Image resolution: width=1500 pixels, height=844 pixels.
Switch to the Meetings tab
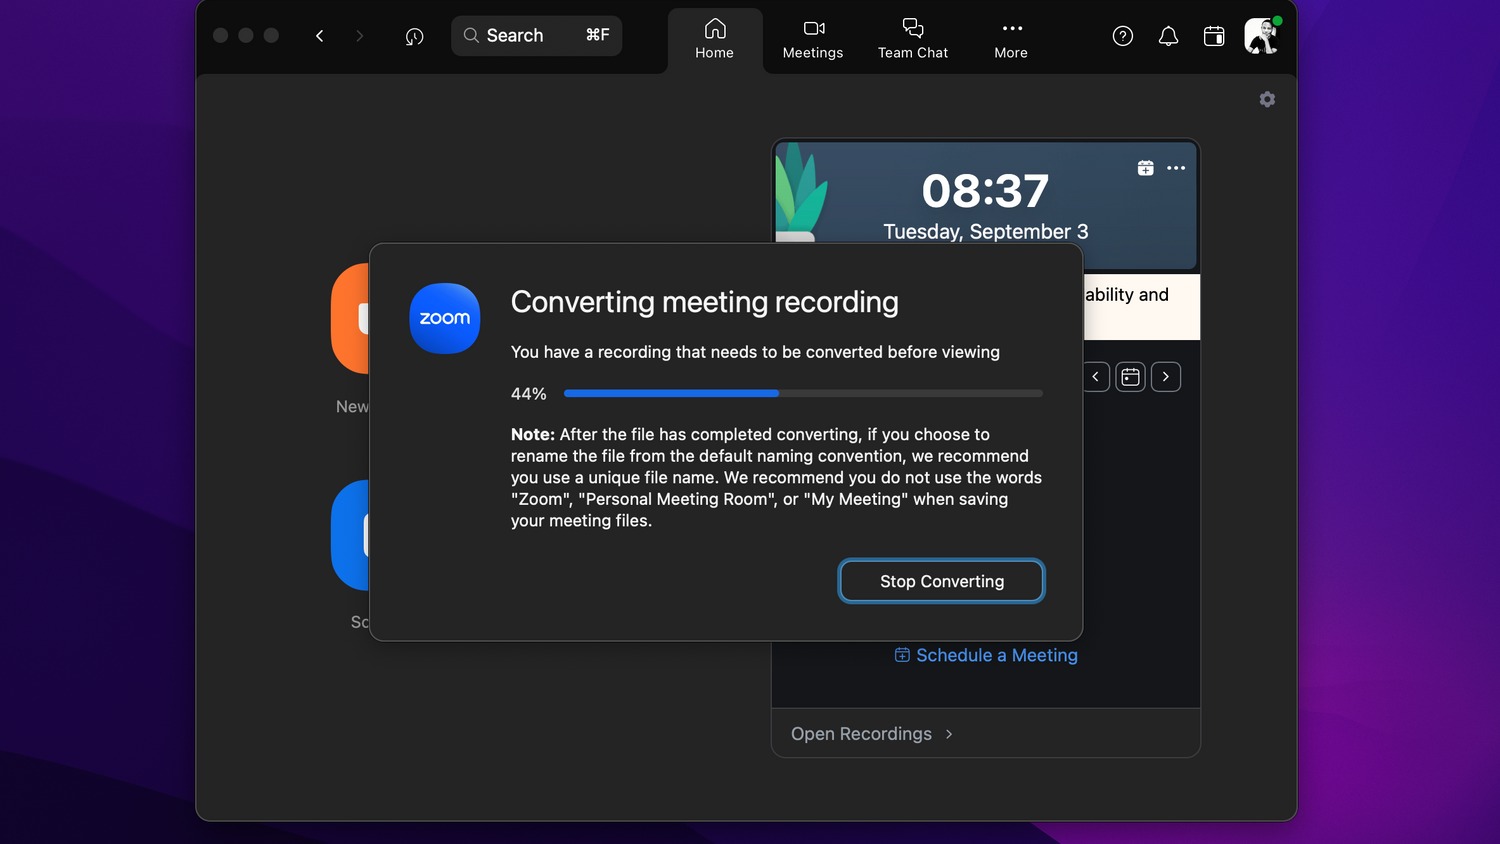(813, 40)
